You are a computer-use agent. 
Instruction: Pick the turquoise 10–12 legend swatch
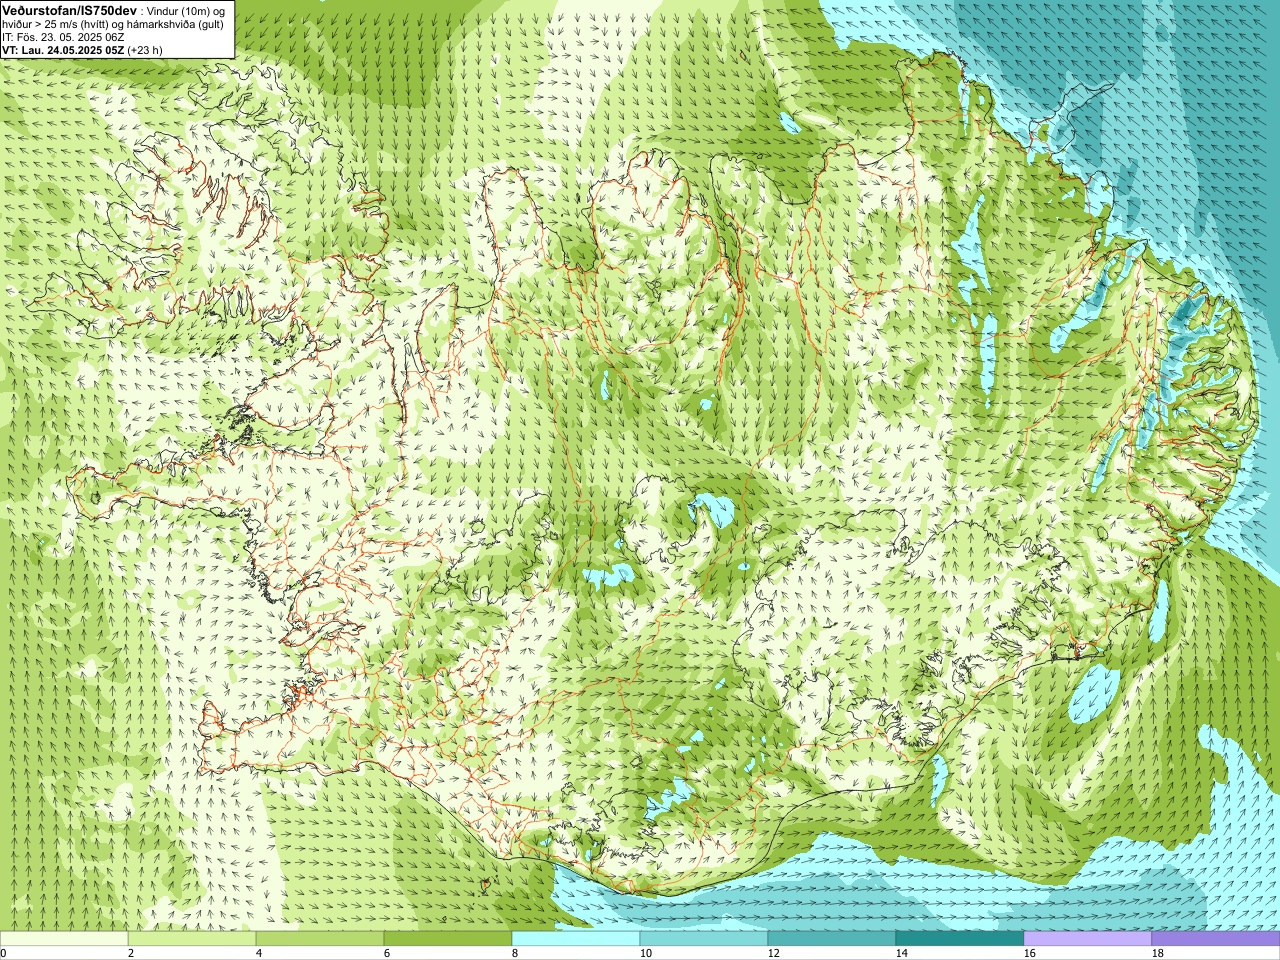tap(704, 939)
